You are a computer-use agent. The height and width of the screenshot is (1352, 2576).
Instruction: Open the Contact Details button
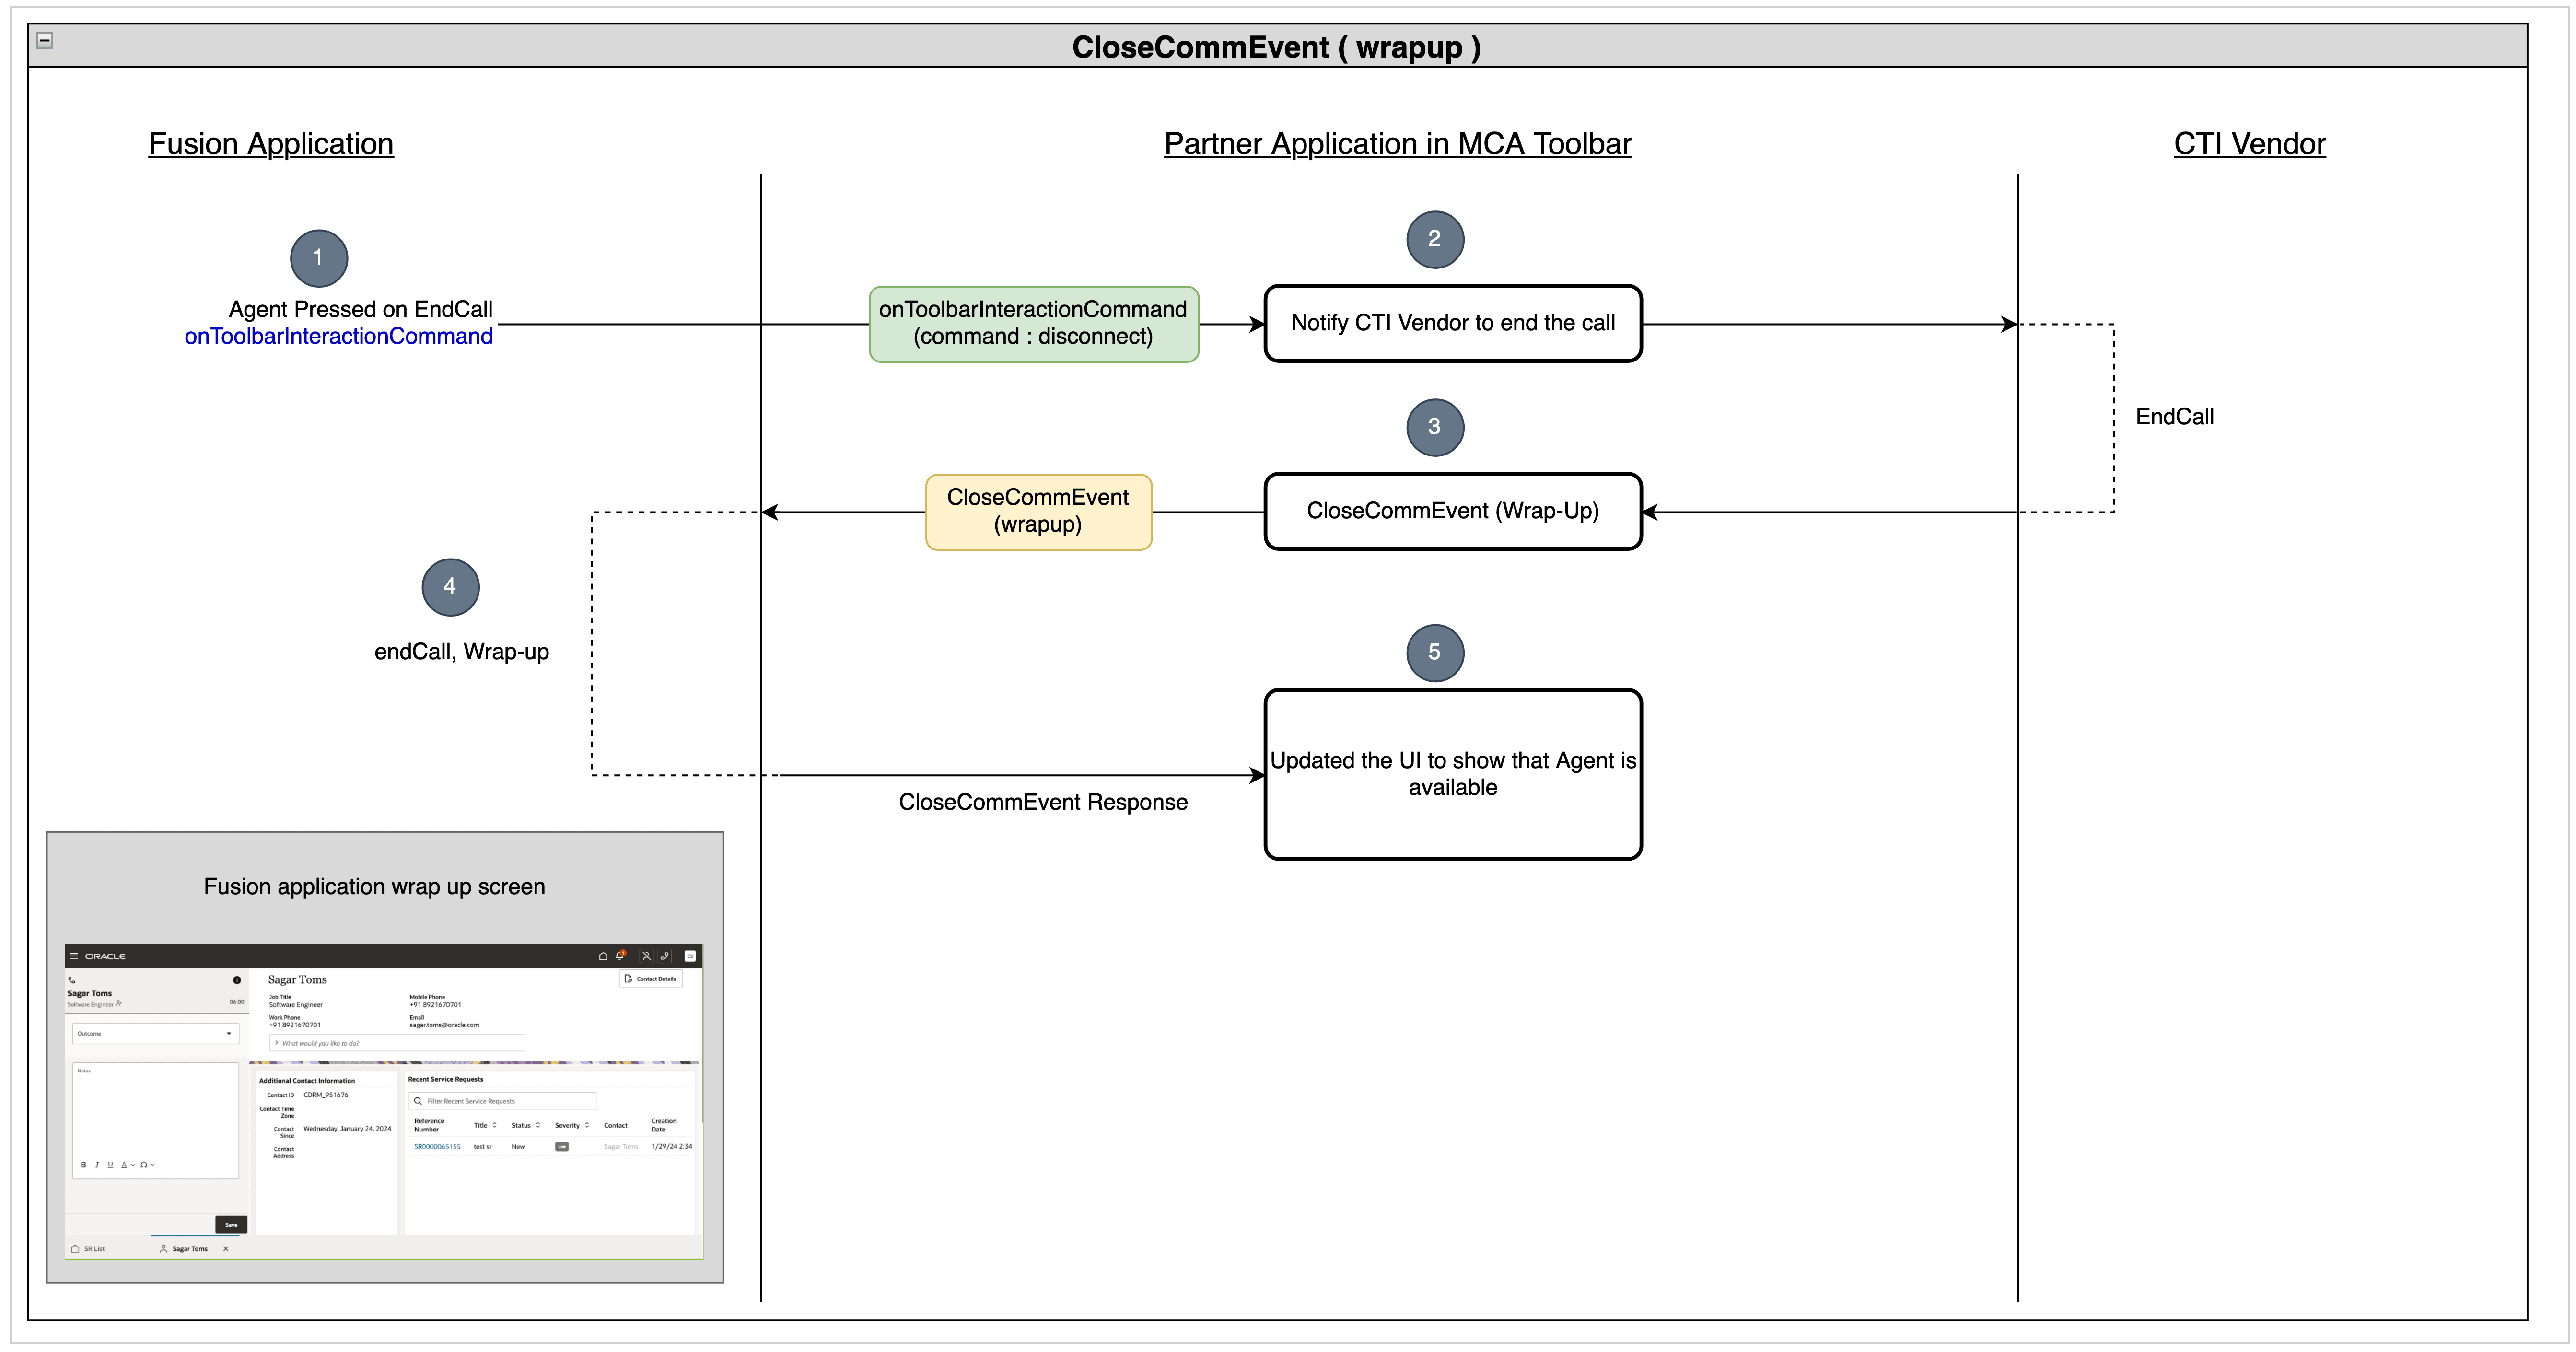tap(651, 979)
